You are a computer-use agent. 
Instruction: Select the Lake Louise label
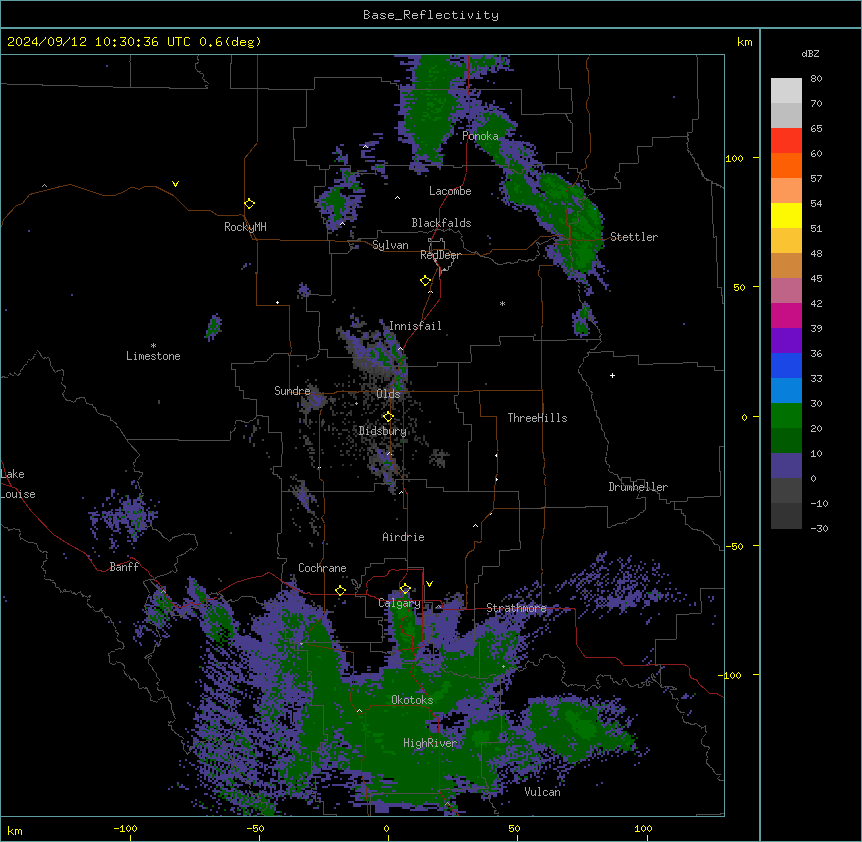[x=18, y=484]
